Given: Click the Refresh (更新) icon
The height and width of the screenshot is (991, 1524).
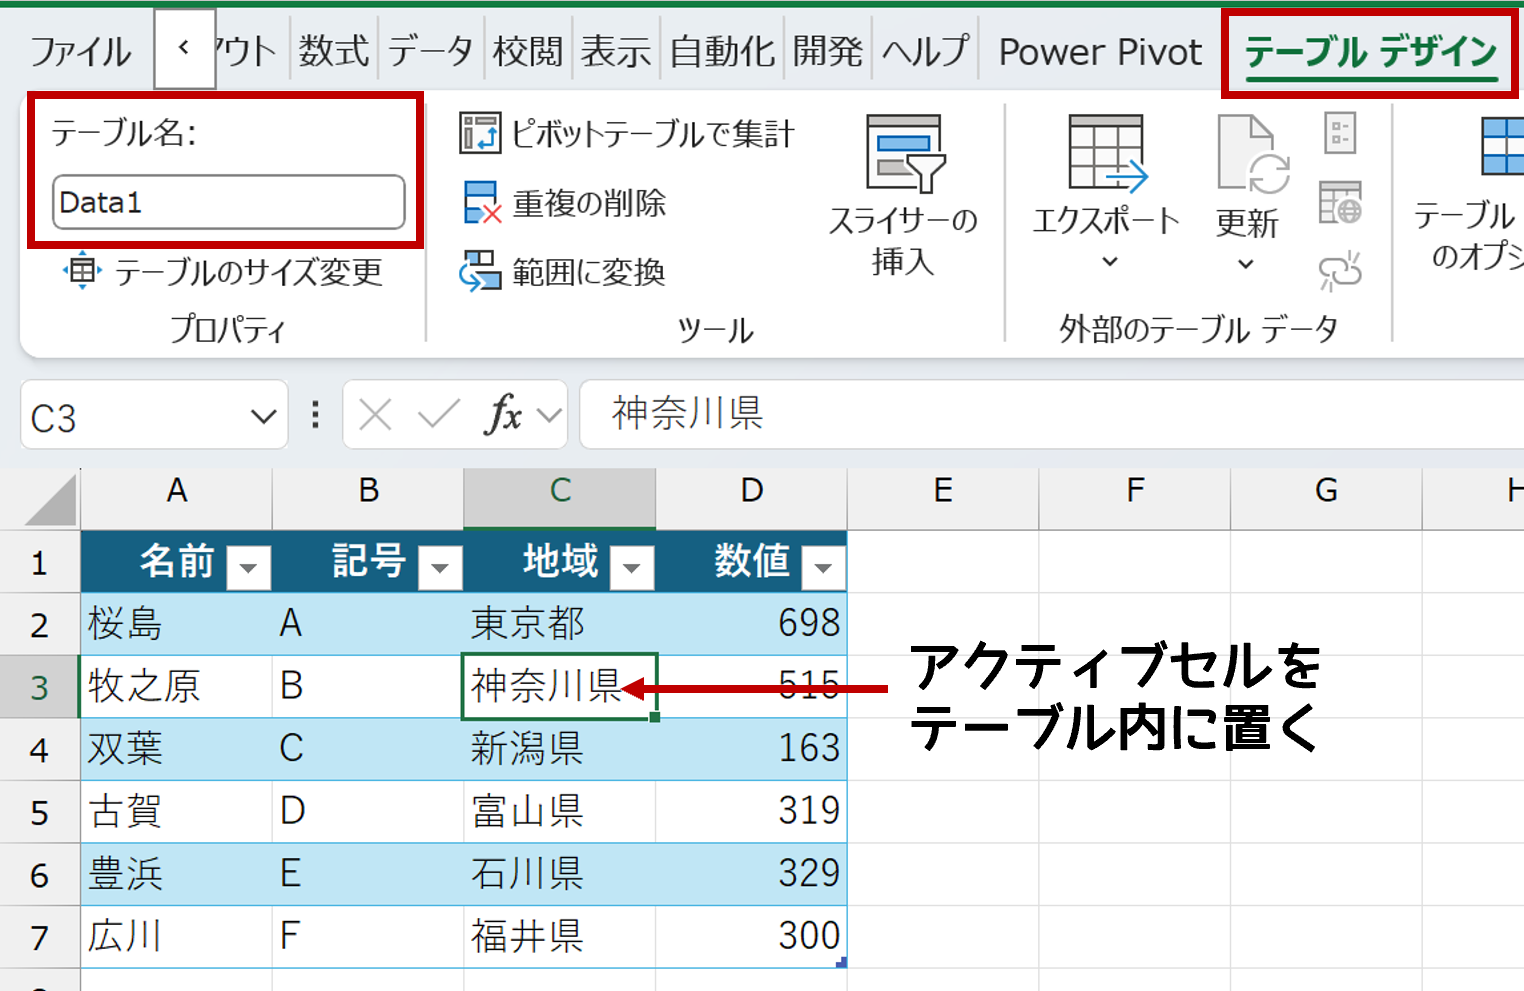Looking at the screenshot, I should [x=1252, y=154].
